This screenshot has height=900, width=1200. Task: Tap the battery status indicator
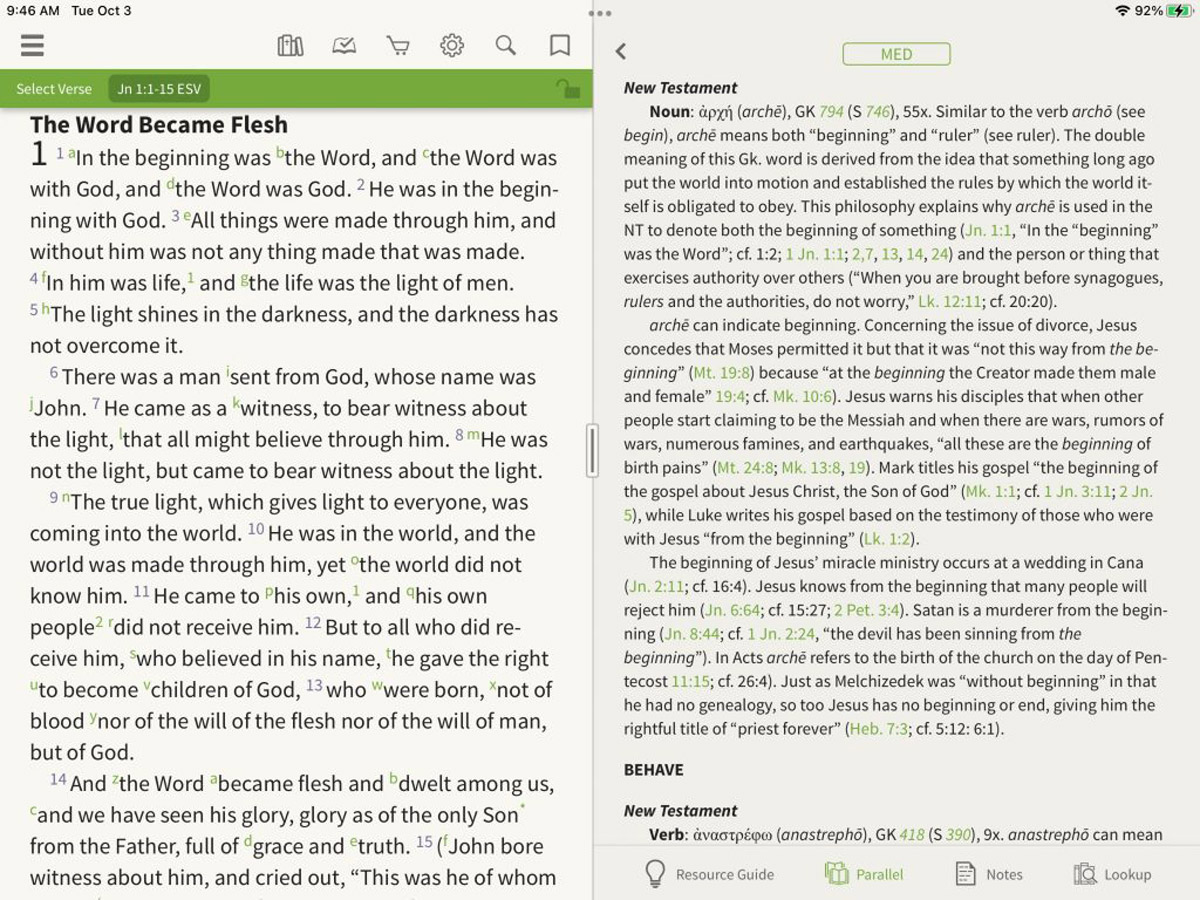click(x=1179, y=11)
